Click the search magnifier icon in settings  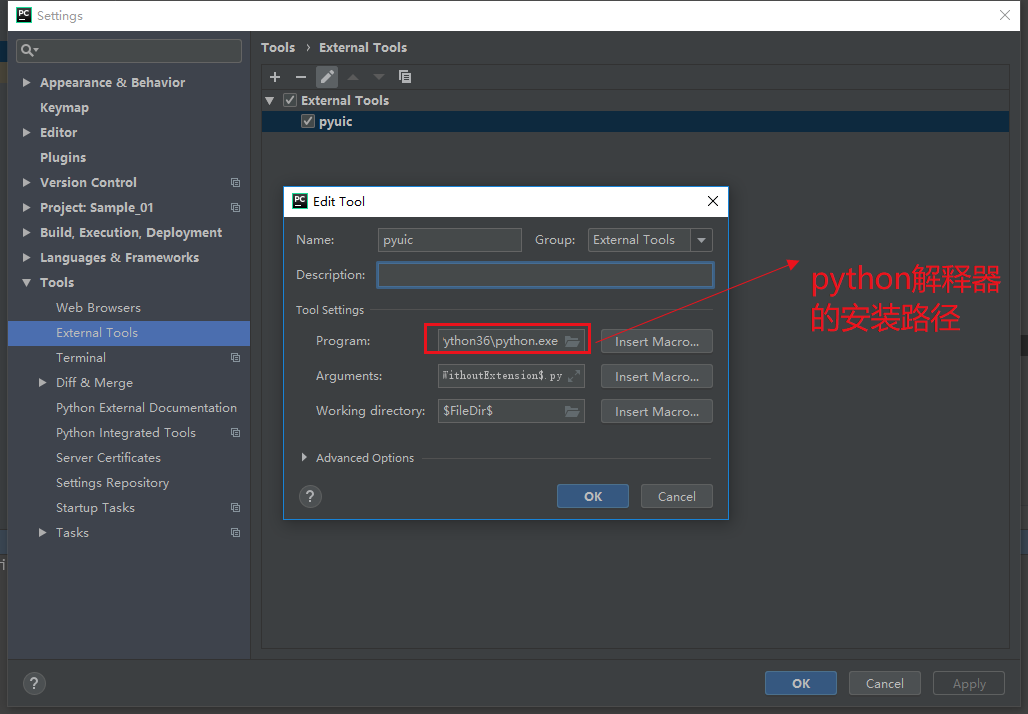click(x=29, y=50)
